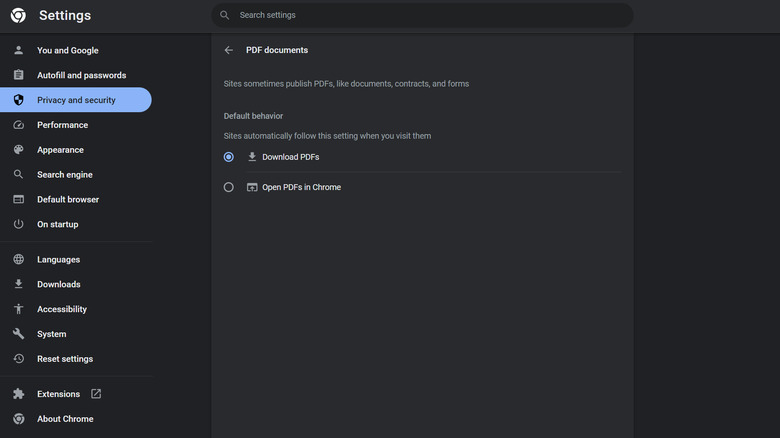This screenshot has width=780, height=438.
Task: Select the Download PDFs radio button
Action: tap(229, 157)
